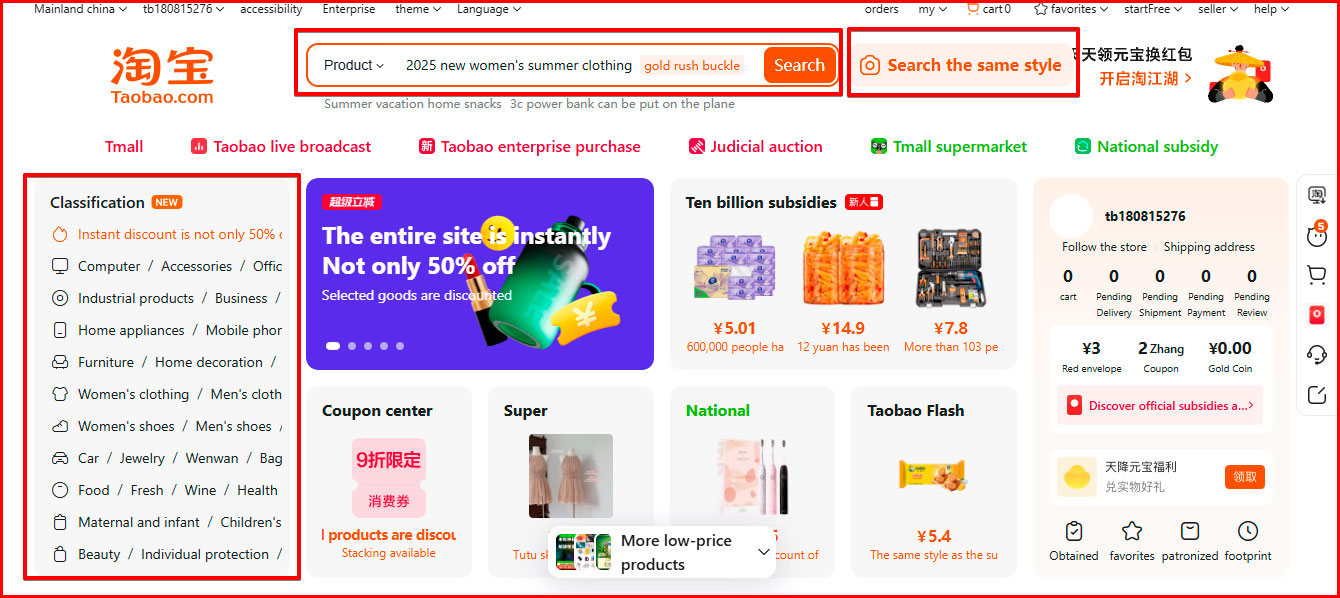Click the orange Search button
Screen dimensions: 1340x598
click(799, 65)
